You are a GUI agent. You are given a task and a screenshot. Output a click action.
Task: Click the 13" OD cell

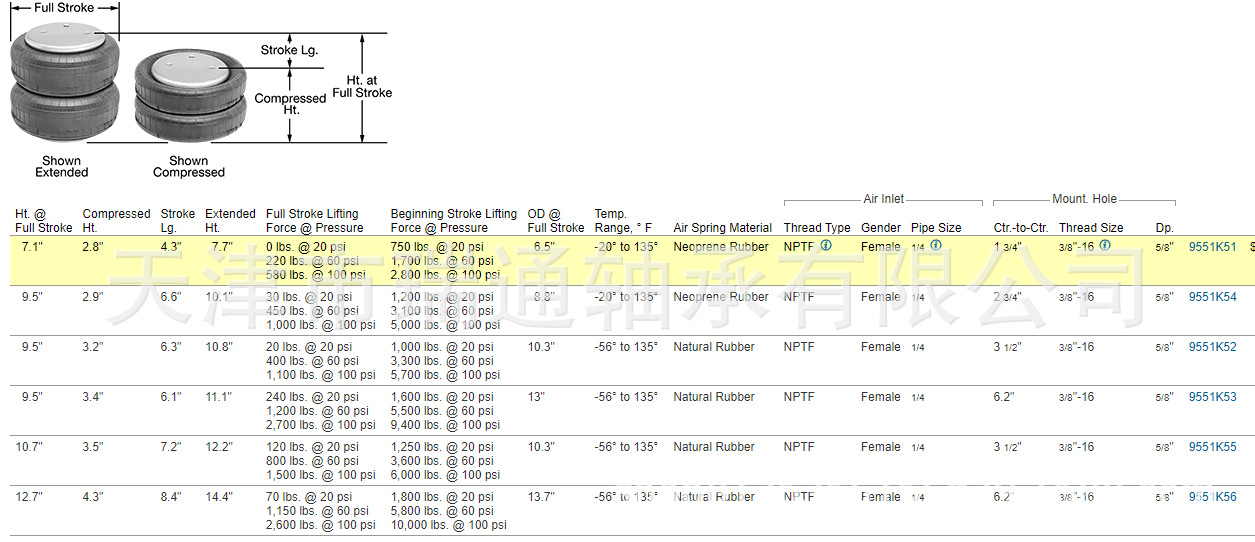tap(536, 397)
